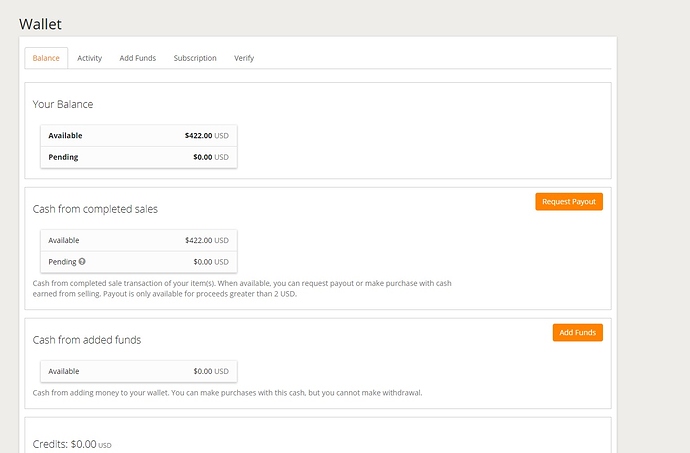Click the bold Pending label in Your Balance
The width and height of the screenshot is (690, 453).
[x=63, y=157]
